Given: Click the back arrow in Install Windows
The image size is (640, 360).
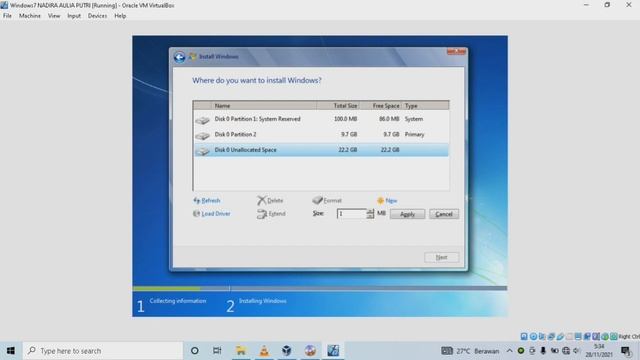Looking at the screenshot, I should [x=179, y=57].
